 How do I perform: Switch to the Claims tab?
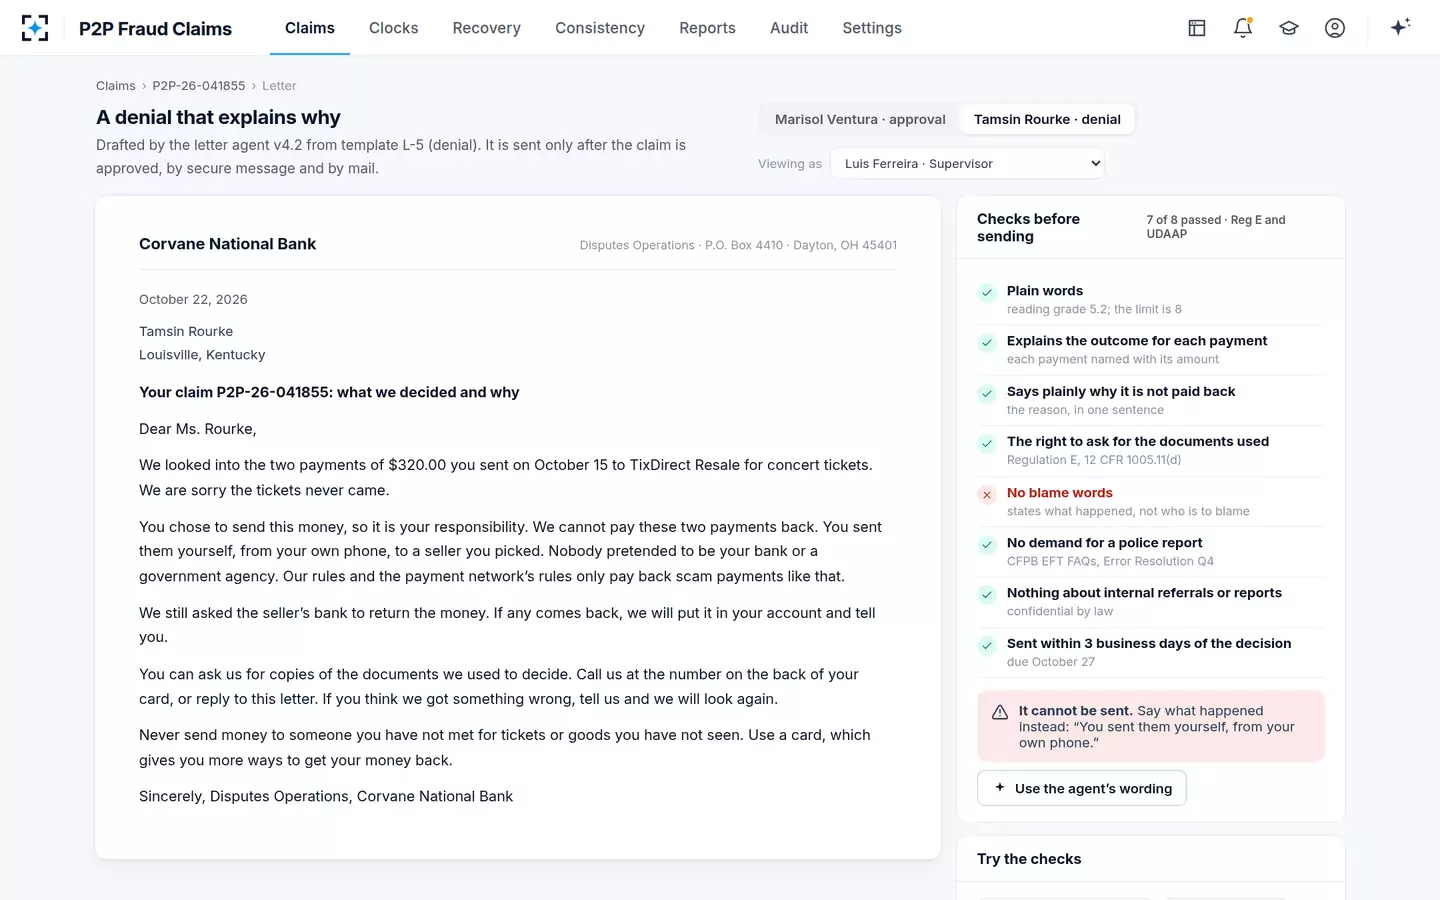pos(310,28)
